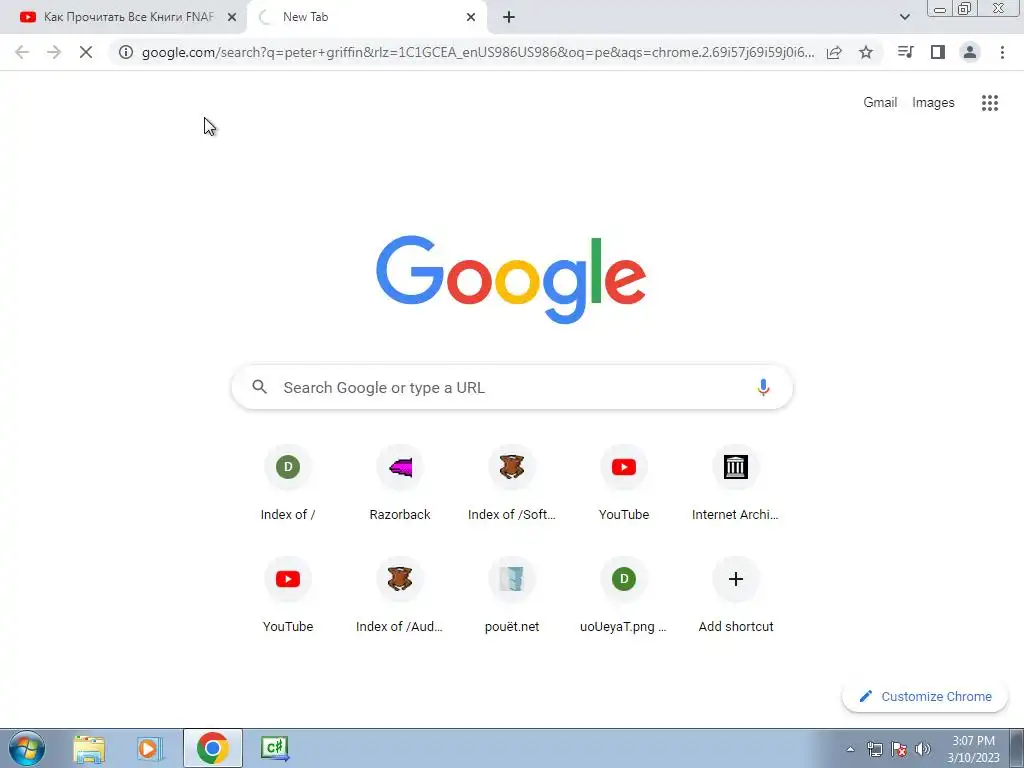Click Customize Chrome button

tap(925, 696)
